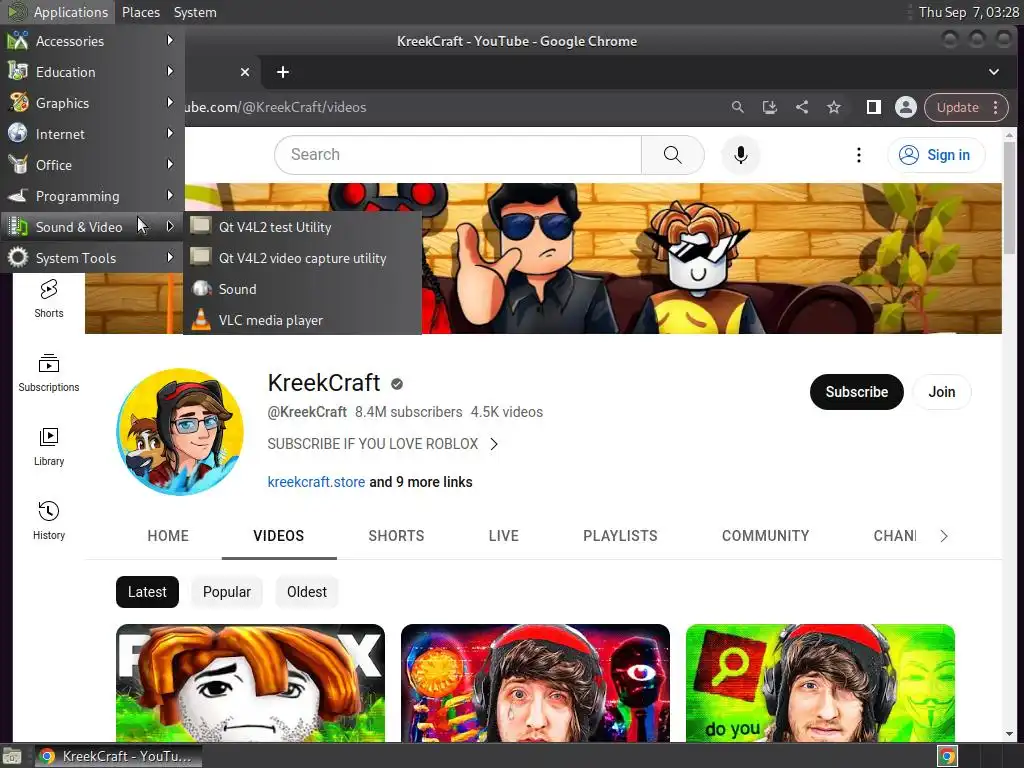Select the Latest sort chip
Screen dimensions: 1024x768
click(147, 592)
